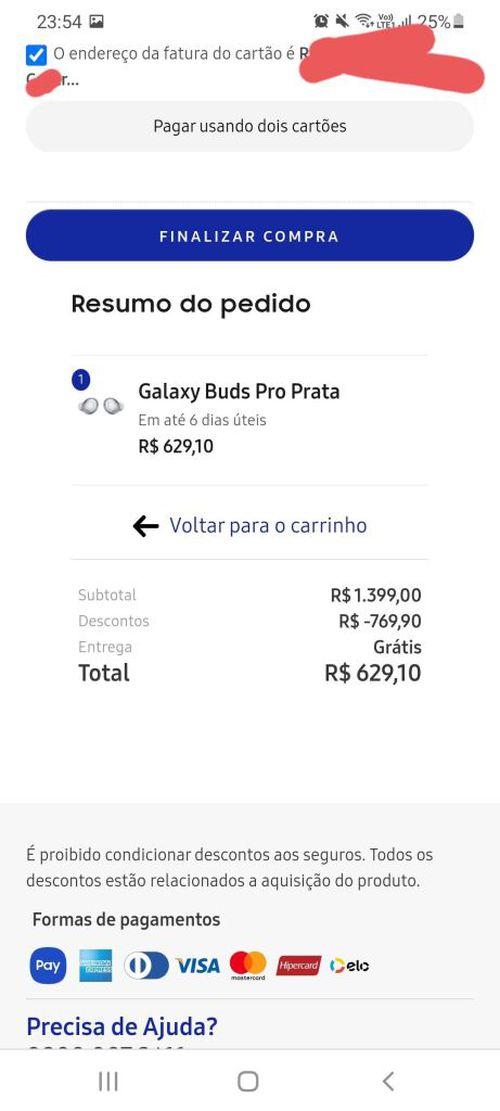This screenshot has height=1111, width=500.
Task: Uncheck the billing address checkbox
Action: 36,55
